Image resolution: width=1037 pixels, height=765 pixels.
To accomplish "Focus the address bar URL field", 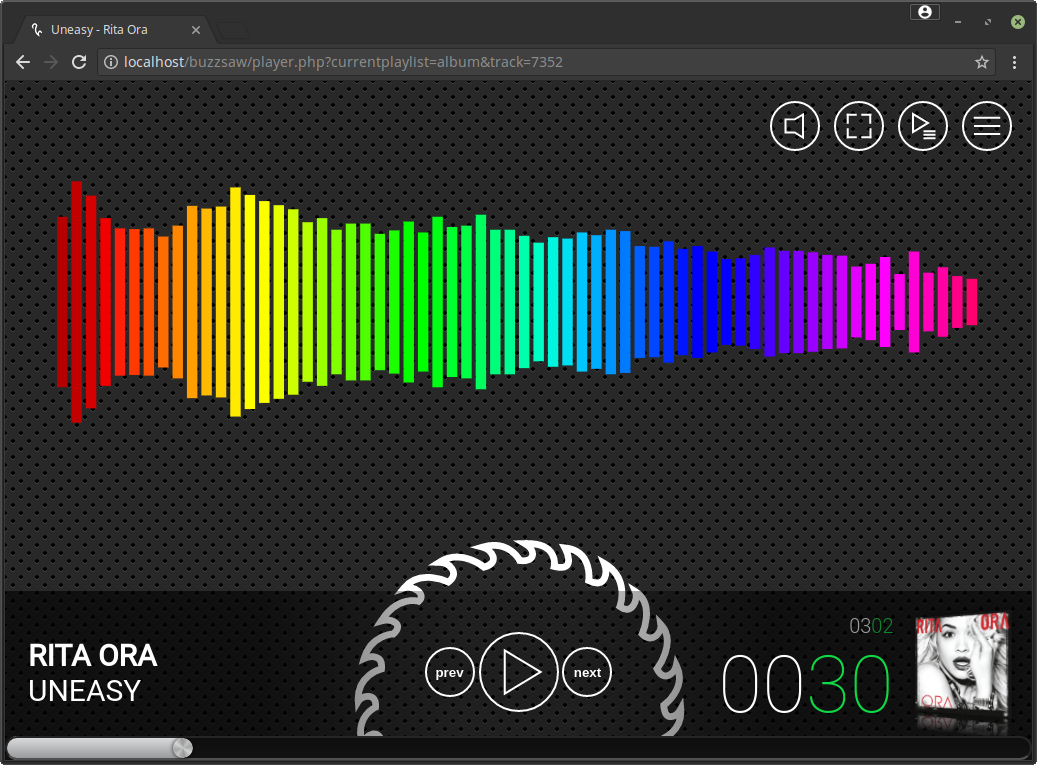I will point(546,62).
